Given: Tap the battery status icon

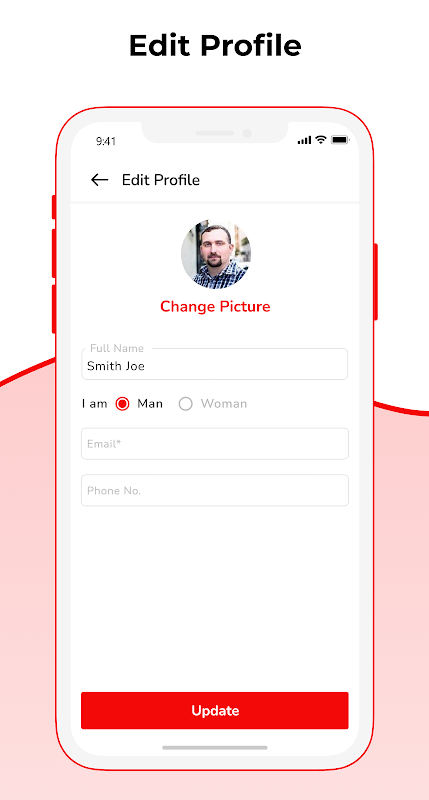Looking at the screenshot, I should [x=340, y=140].
